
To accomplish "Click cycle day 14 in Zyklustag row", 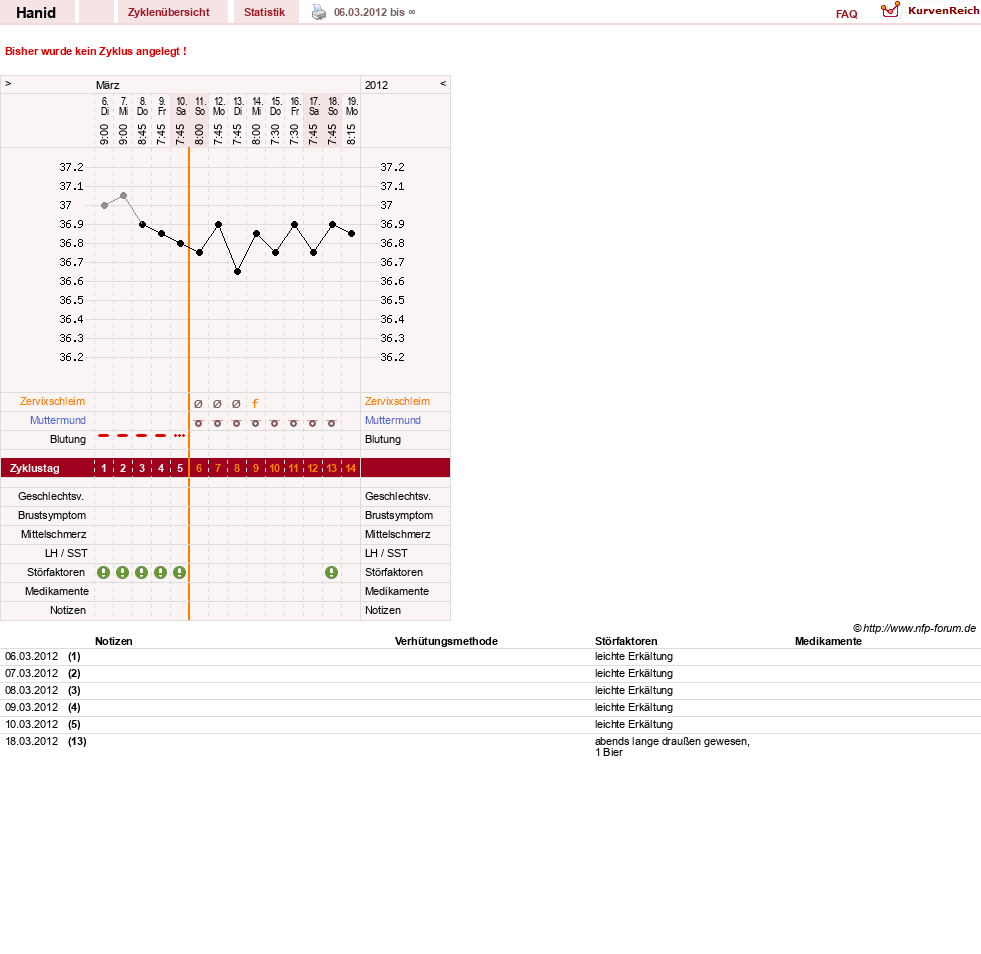I will coord(351,468).
